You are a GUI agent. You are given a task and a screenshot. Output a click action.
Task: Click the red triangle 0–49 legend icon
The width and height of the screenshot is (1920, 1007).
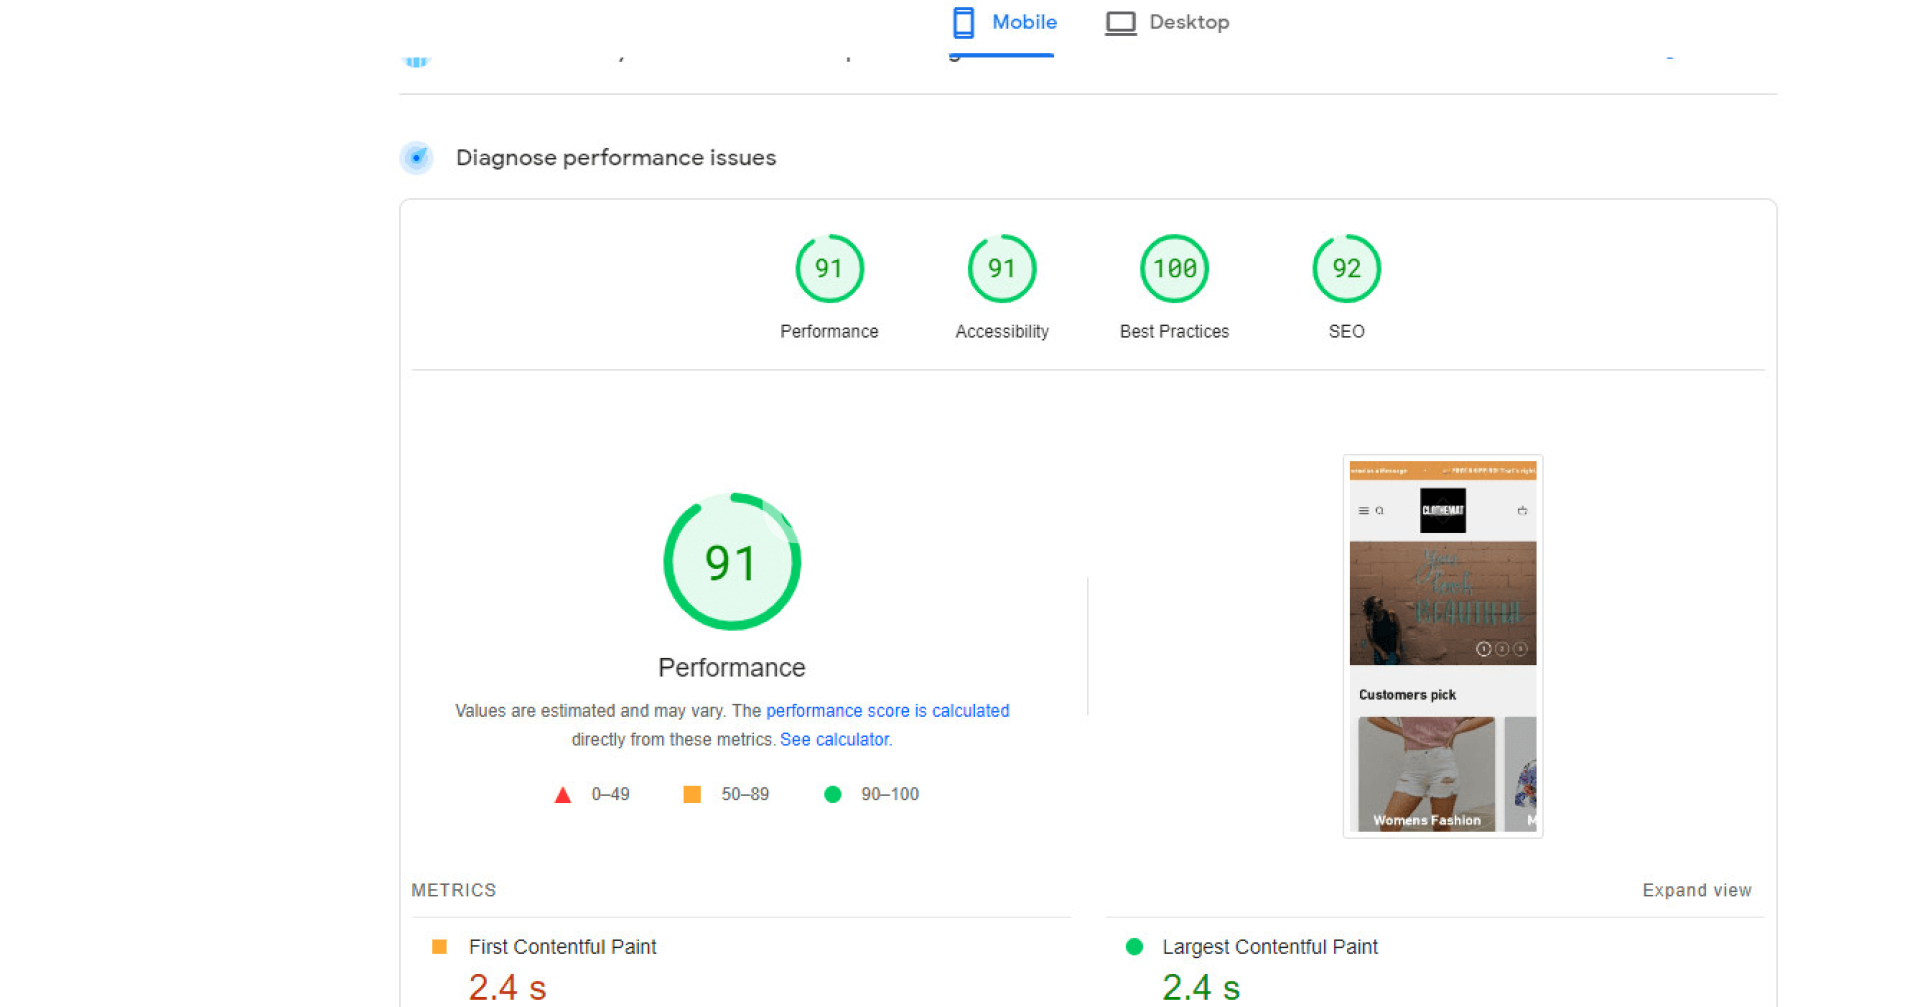pos(563,795)
